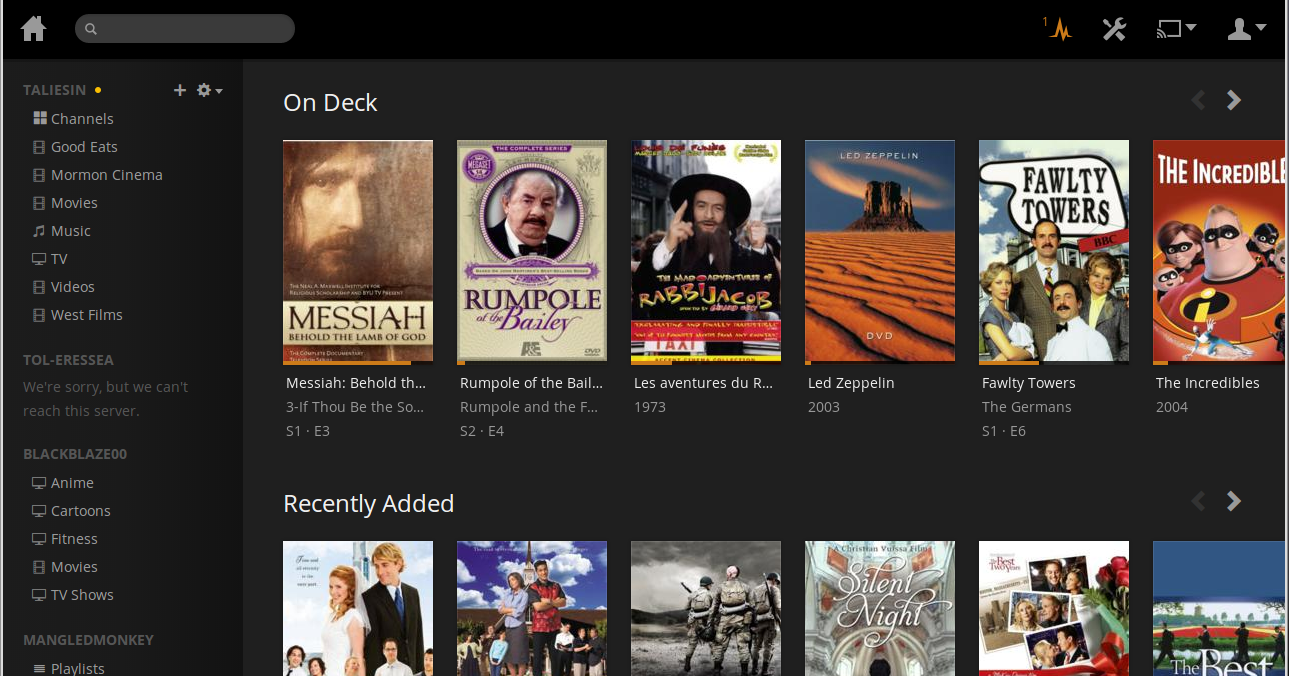Open the wedding couple poster in Recently Added
This screenshot has width=1289, height=676.
(358, 608)
